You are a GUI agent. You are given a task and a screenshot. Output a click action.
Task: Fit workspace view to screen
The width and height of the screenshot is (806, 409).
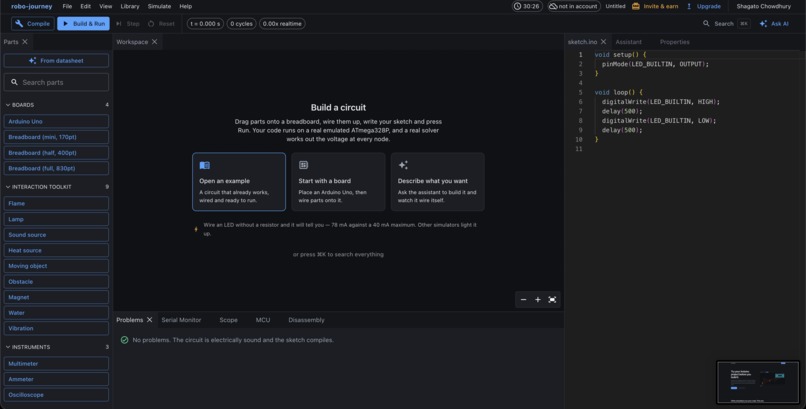pyautogui.click(x=552, y=300)
